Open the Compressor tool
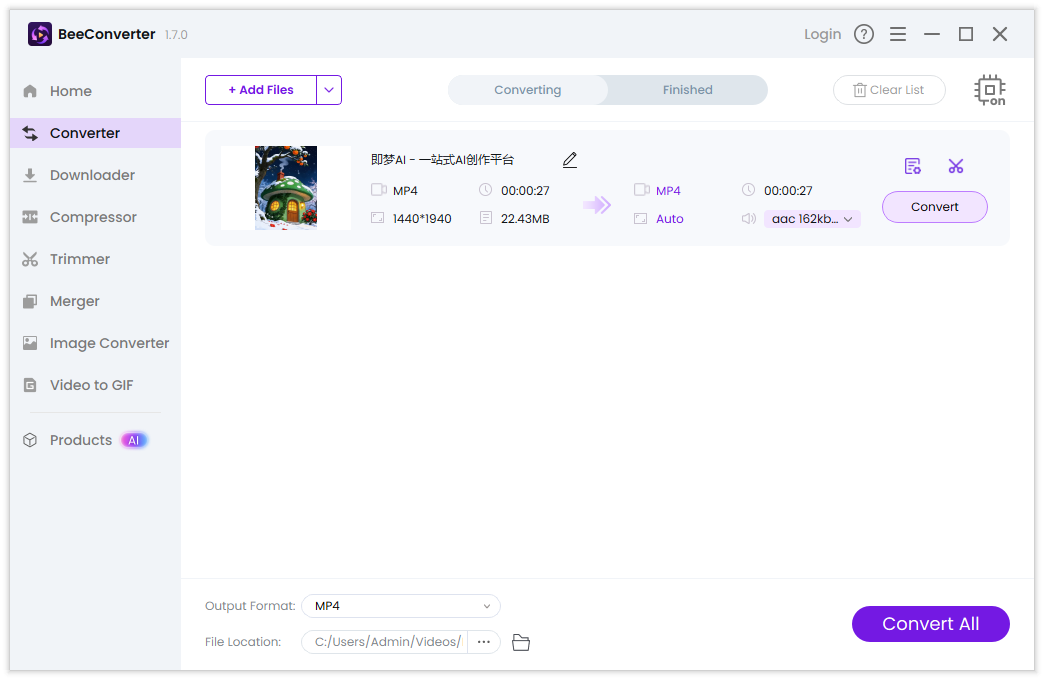This screenshot has height=680, width=1044. pos(95,216)
